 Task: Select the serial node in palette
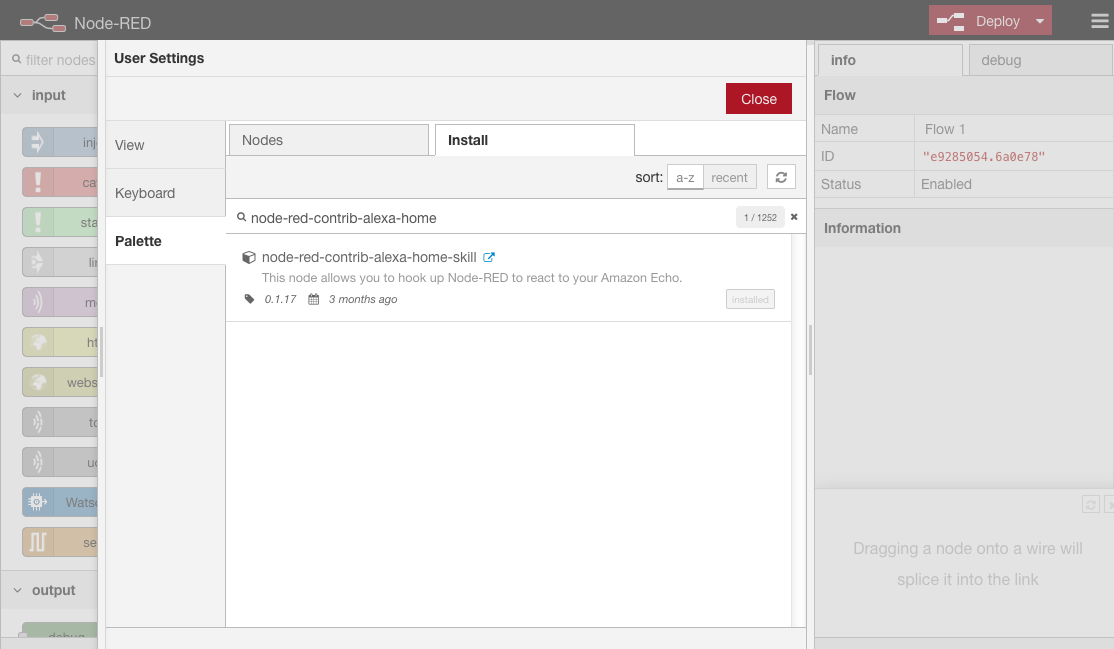click(60, 542)
